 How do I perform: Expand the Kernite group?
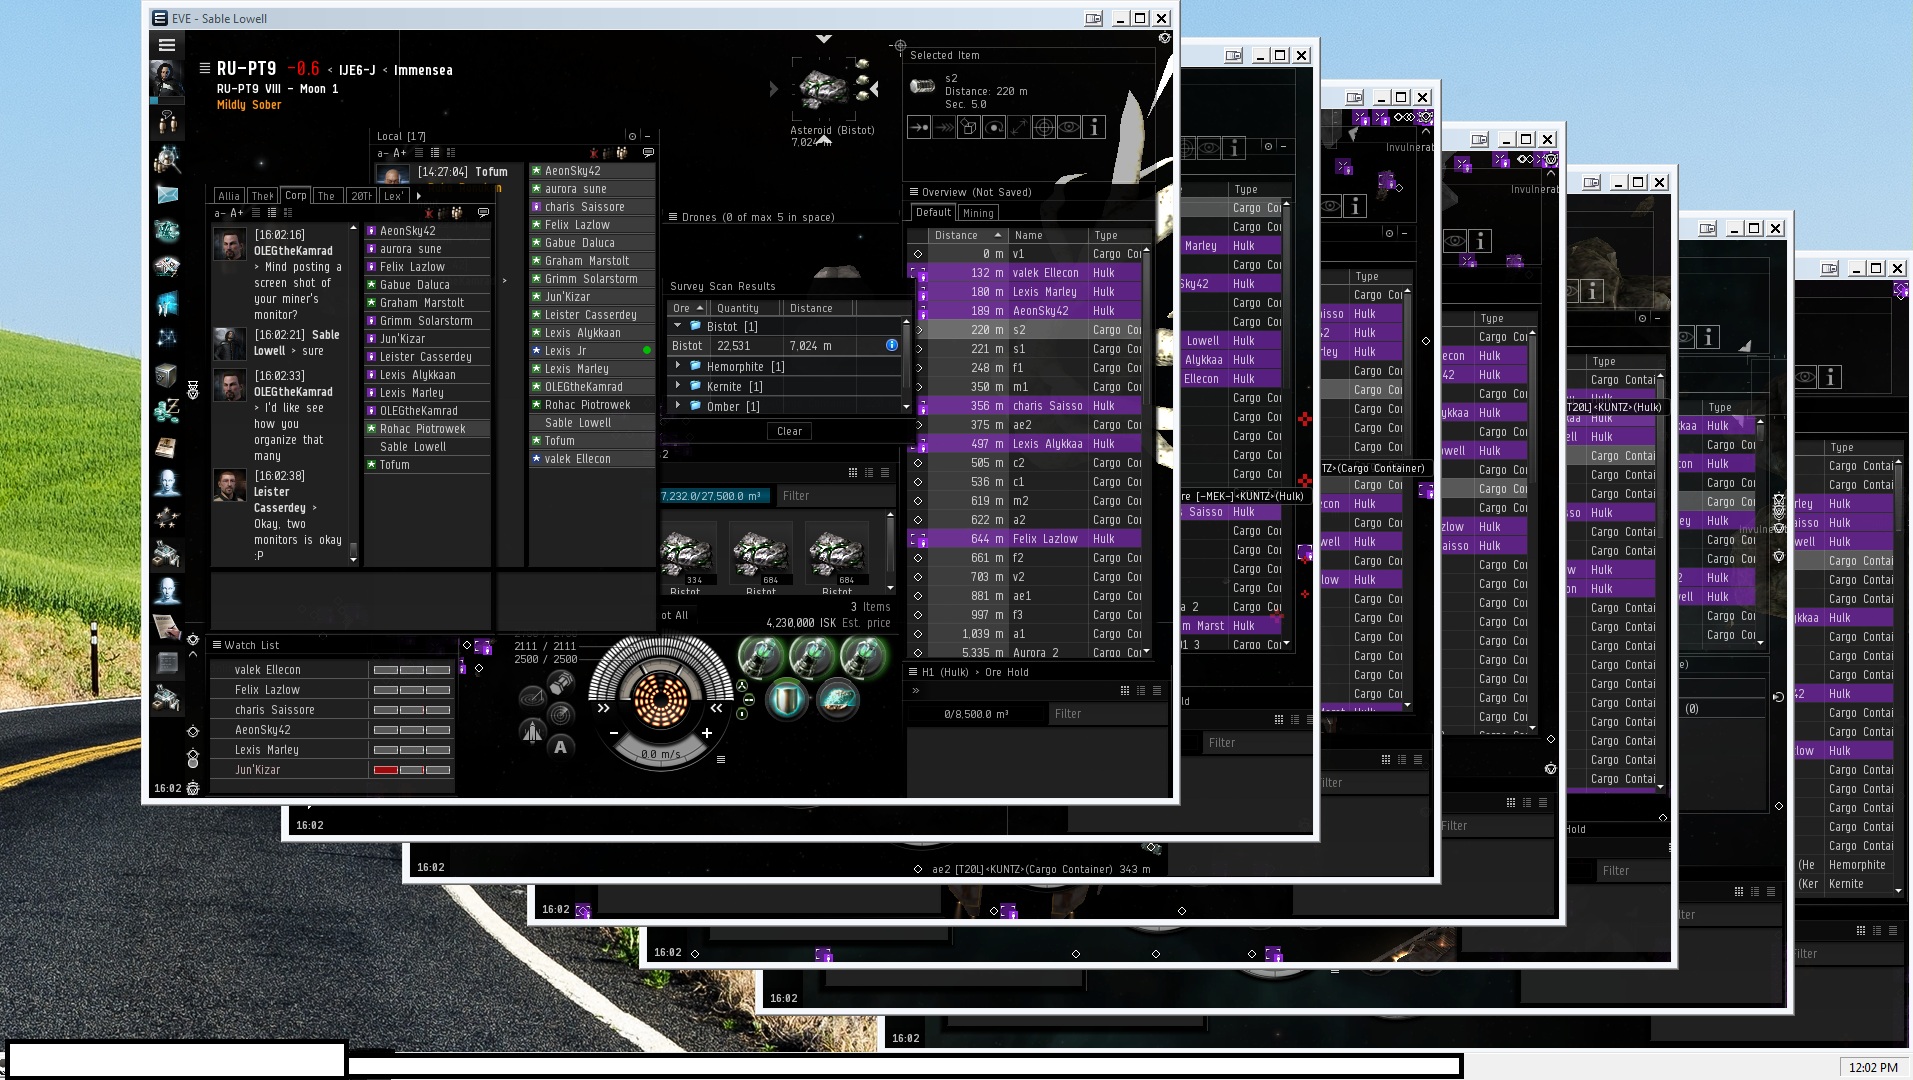678,386
